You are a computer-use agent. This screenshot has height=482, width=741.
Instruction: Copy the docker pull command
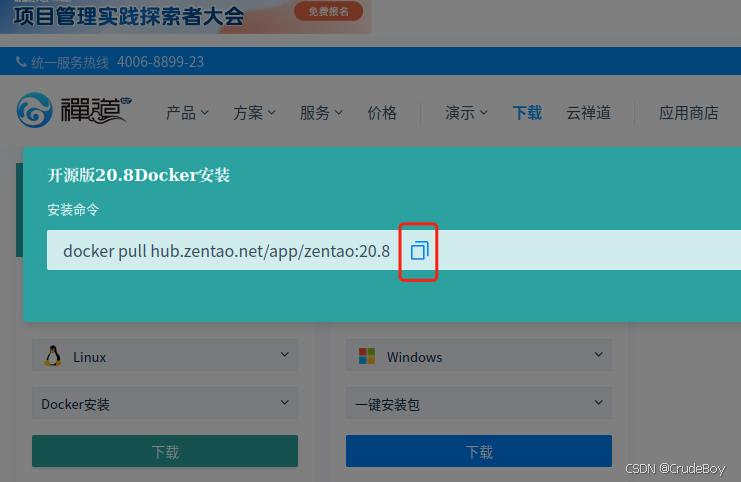[419, 251]
